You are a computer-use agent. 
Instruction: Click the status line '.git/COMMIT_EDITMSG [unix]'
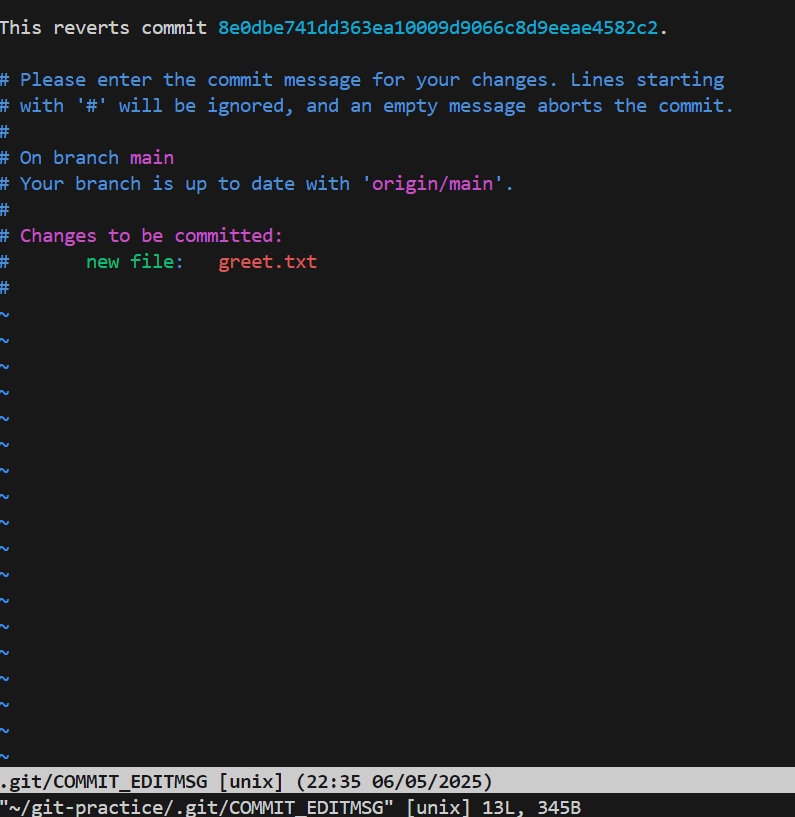(x=141, y=782)
